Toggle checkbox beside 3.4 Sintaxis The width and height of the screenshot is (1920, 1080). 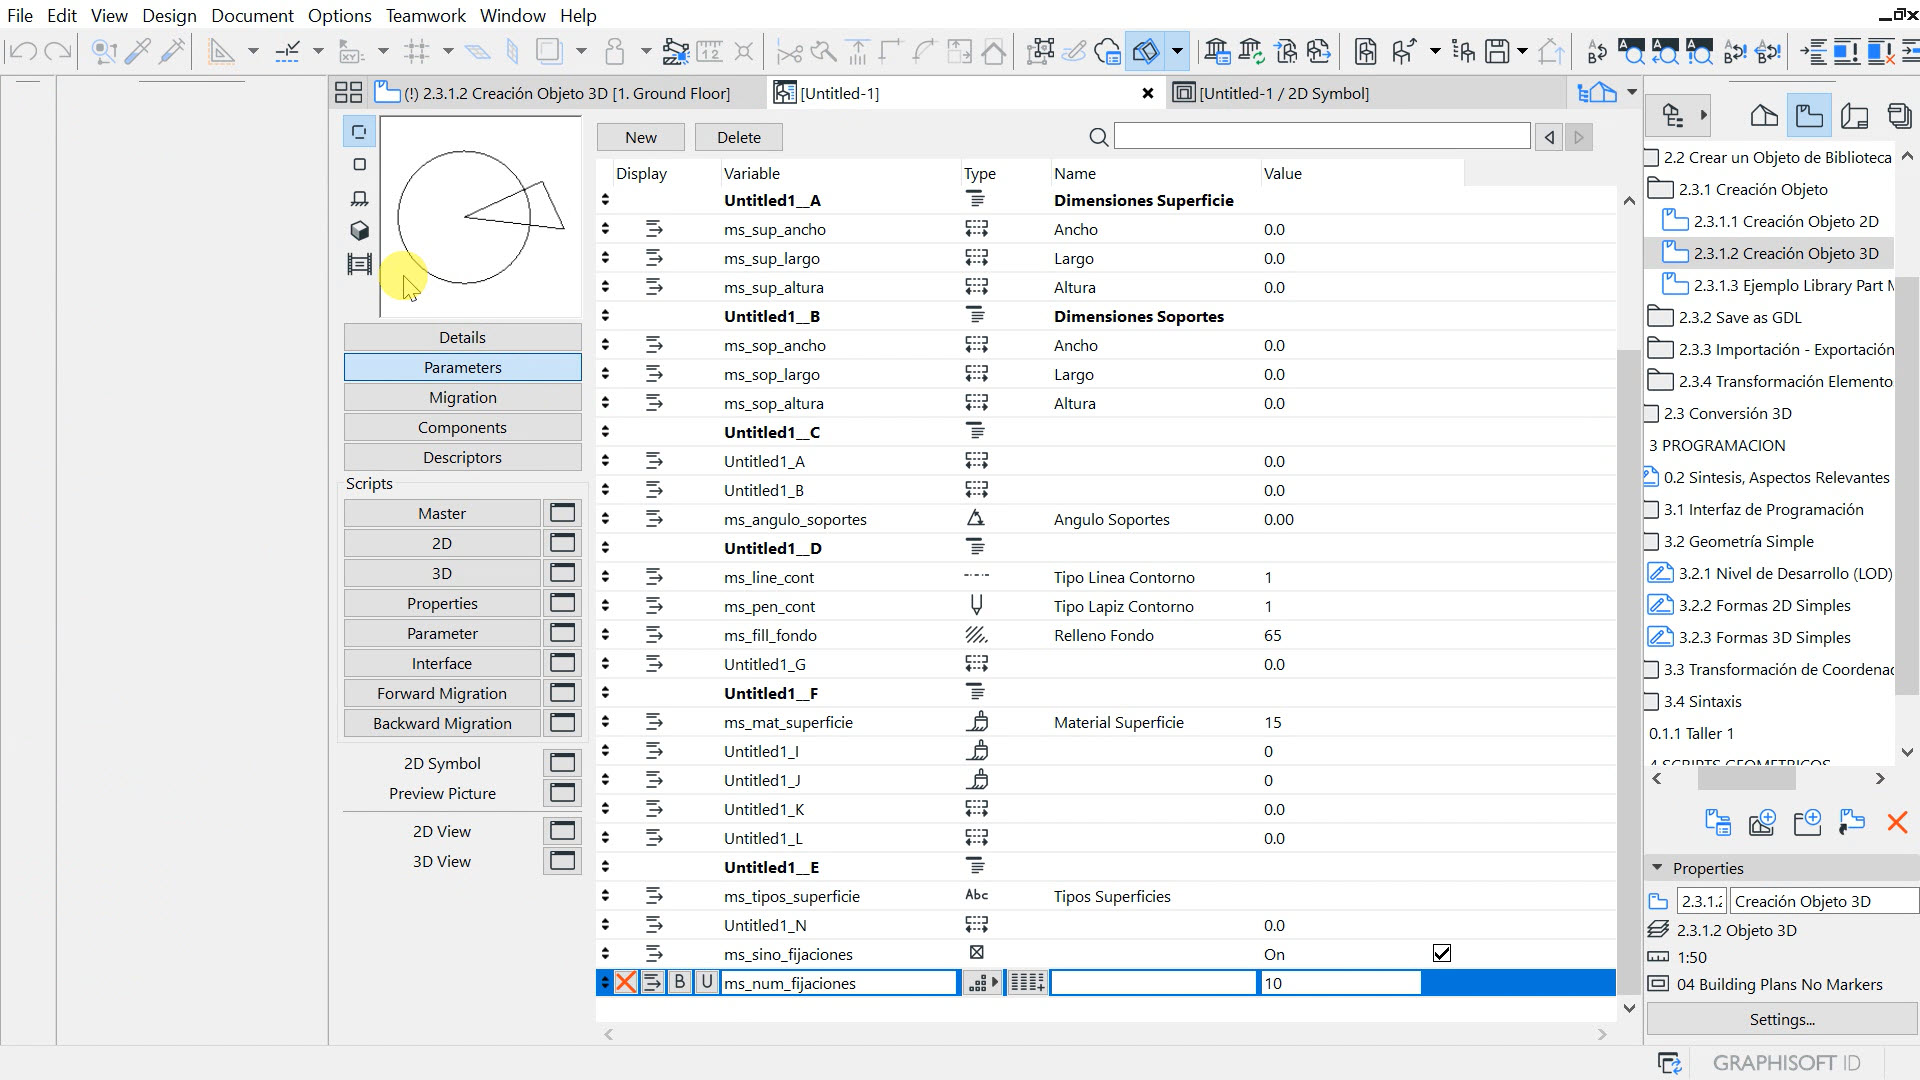pos(1652,701)
